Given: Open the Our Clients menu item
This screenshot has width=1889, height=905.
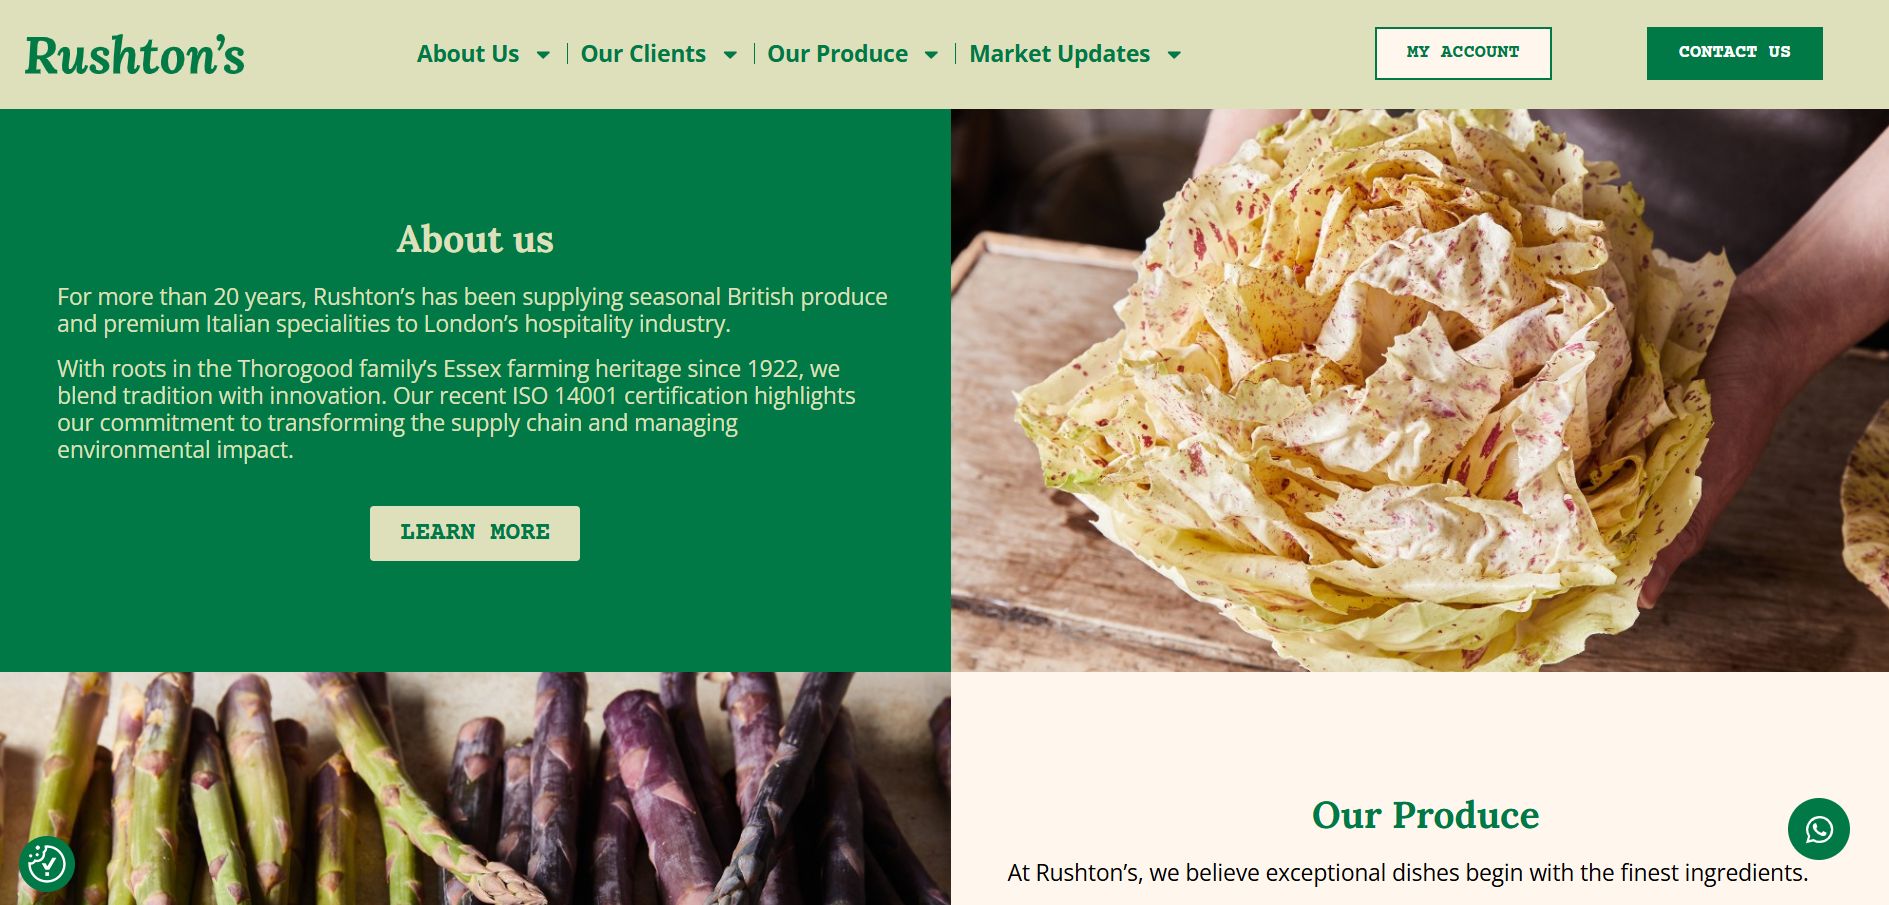Looking at the screenshot, I should pyautogui.click(x=643, y=54).
